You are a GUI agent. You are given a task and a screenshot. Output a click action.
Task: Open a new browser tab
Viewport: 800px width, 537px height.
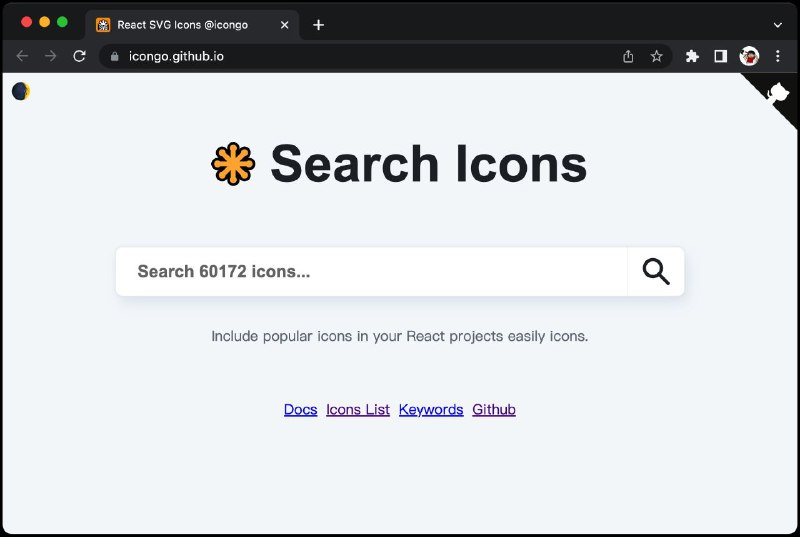pos(318,24)
